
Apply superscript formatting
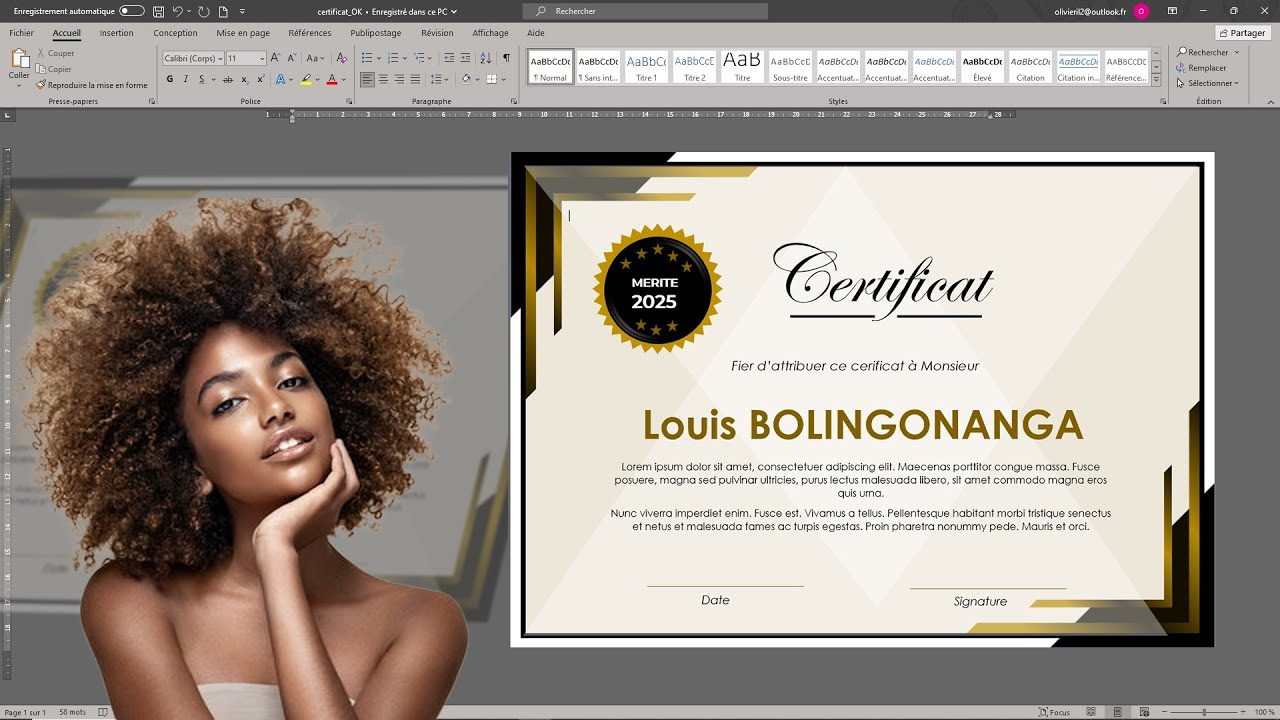[x=260, y=79]
